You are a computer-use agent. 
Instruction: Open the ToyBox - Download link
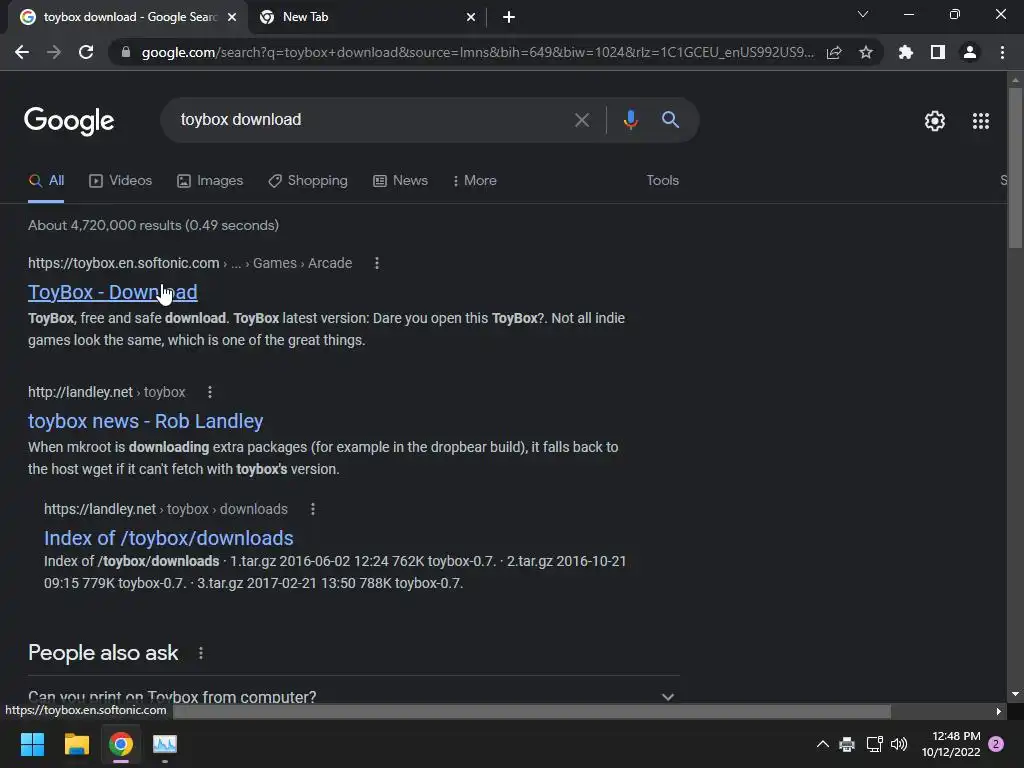(112, 292)
